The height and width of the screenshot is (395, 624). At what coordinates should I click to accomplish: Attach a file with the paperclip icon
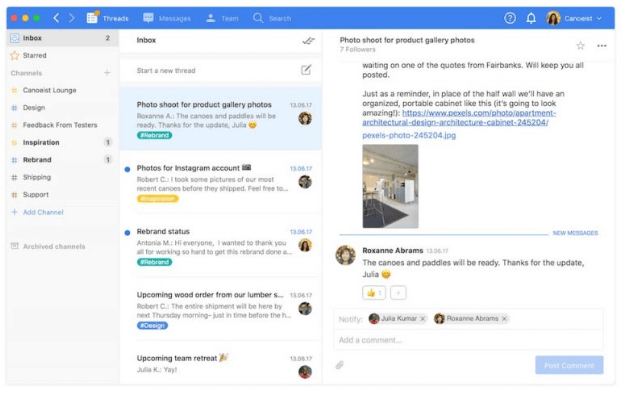(339, 365)
